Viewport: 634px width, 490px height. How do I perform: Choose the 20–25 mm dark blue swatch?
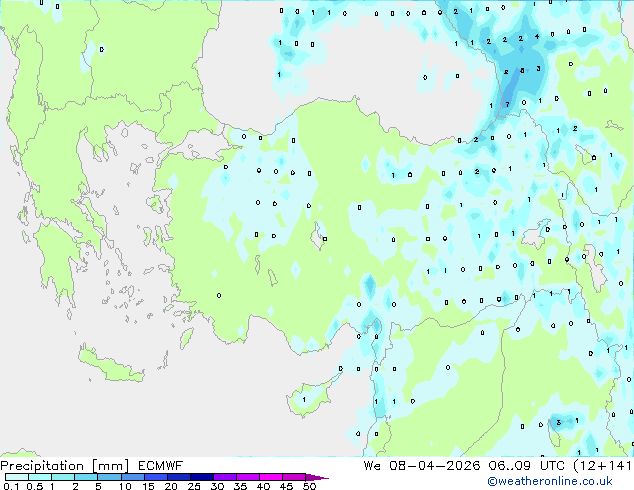coord(178,477)
